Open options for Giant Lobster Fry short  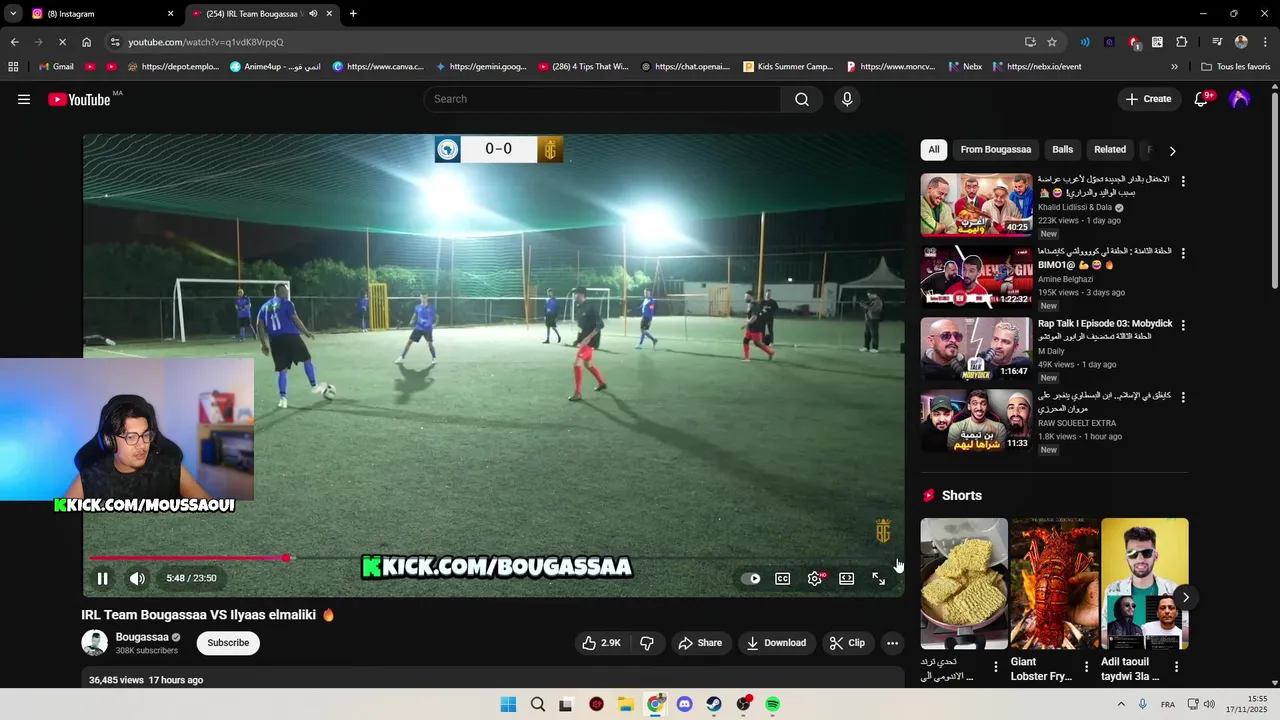click(1086, 666)
